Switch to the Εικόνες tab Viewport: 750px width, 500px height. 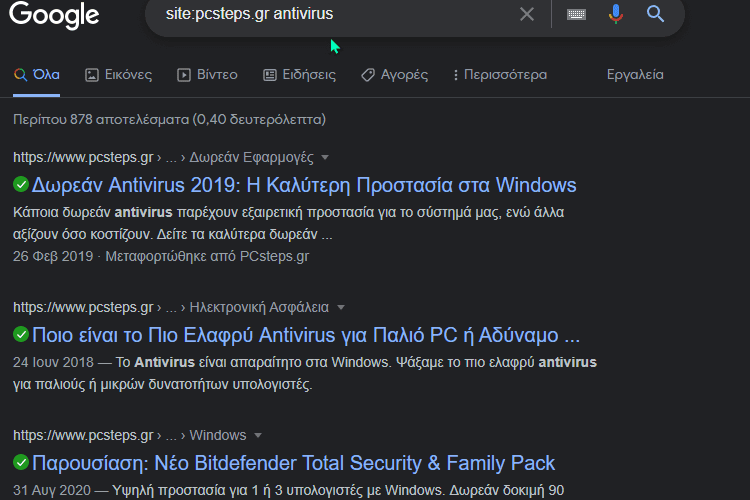click(x=119, y=75)
